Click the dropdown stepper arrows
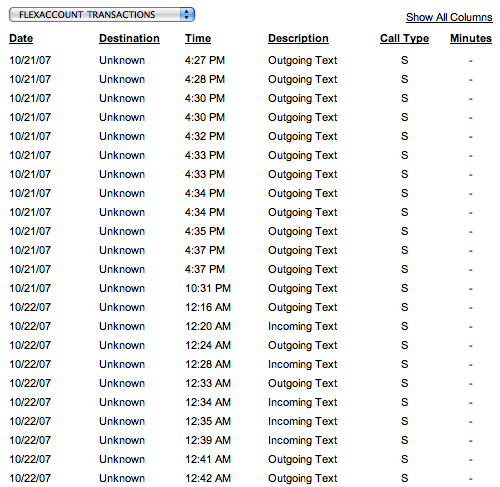Image resolution: width=500 pixels, height=487 pixels. coord(187,15)
